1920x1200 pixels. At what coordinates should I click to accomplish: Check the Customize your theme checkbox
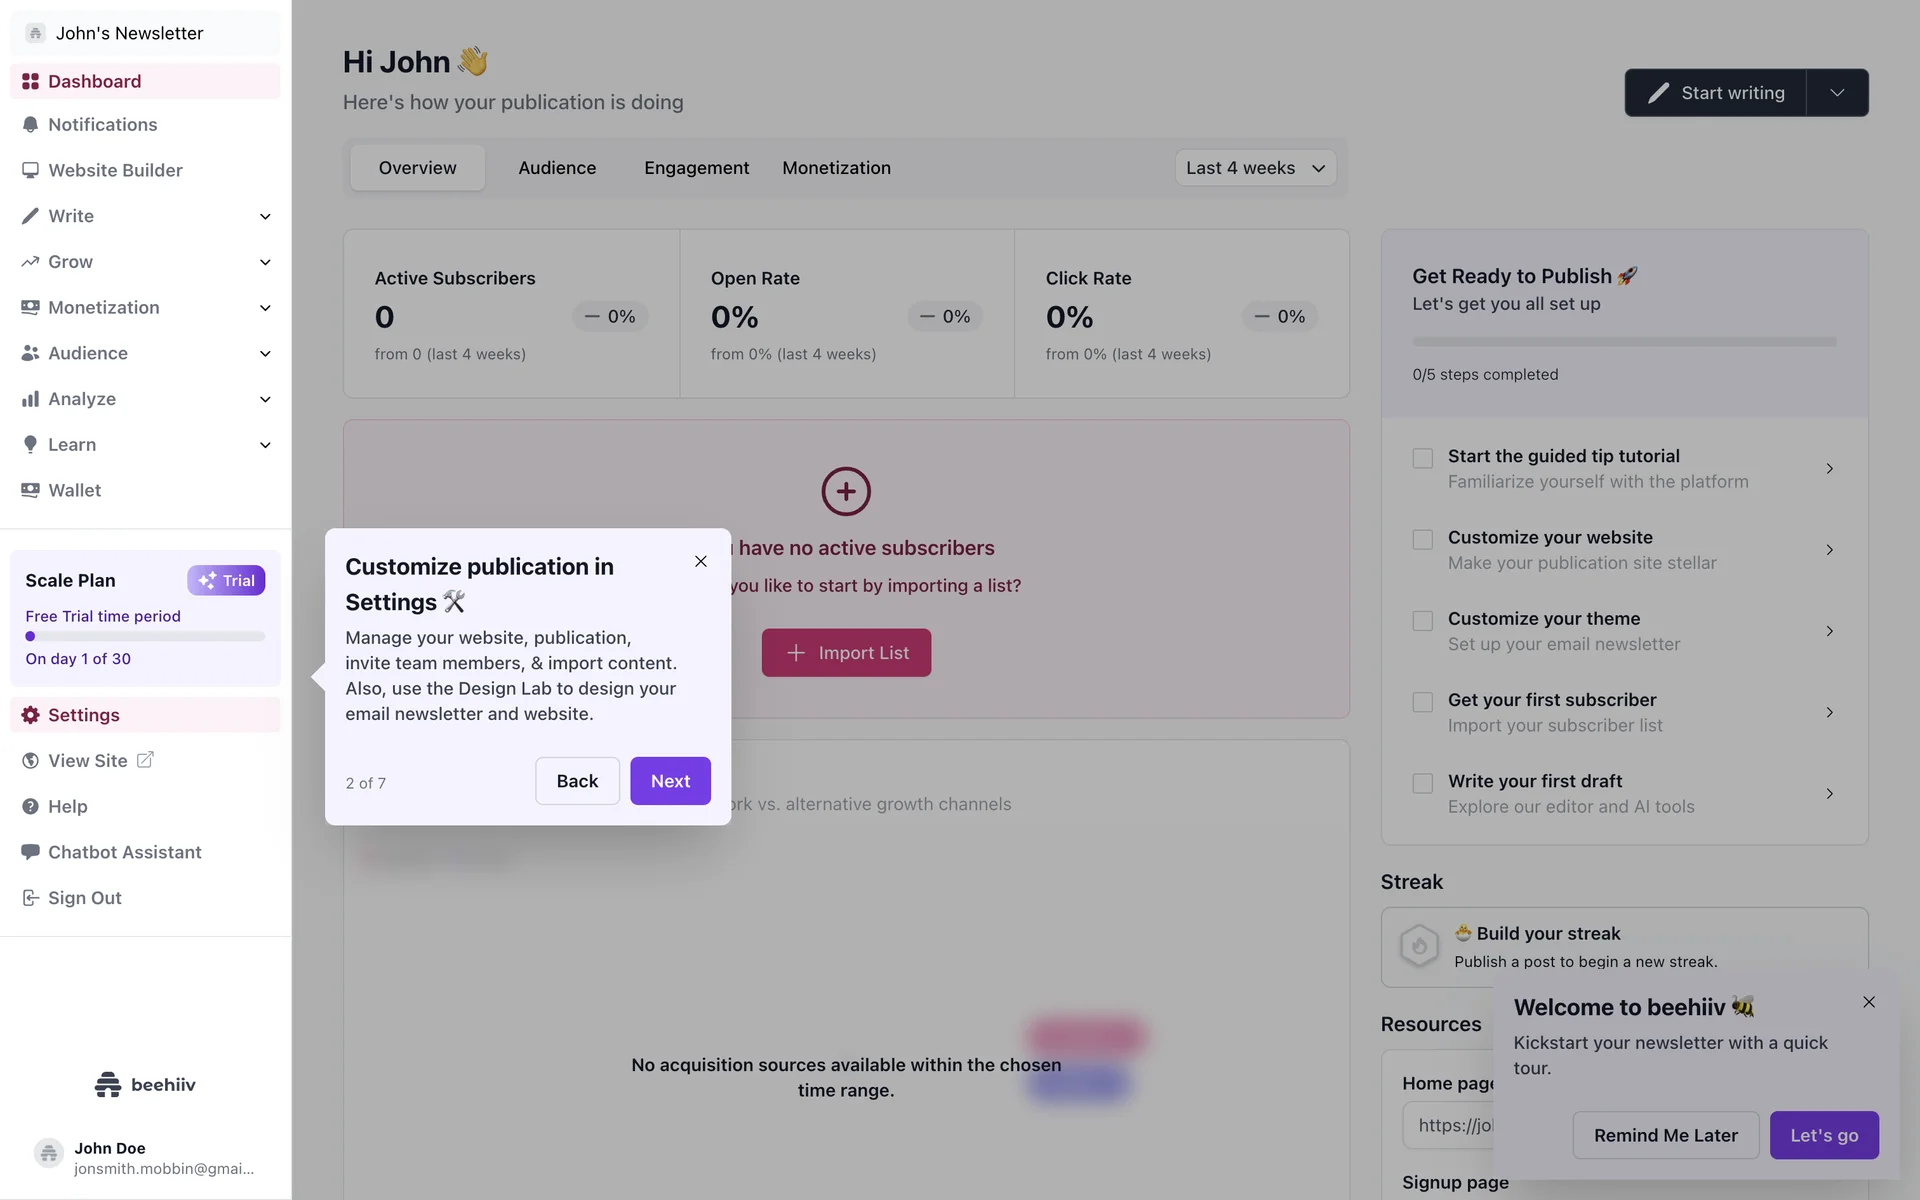pyautogui.click(x=1422, y=621)
